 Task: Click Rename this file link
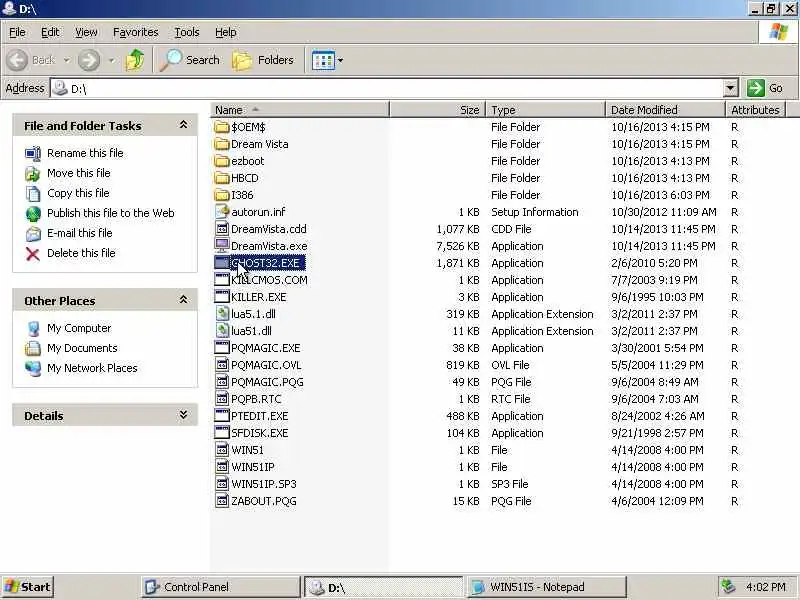click(85, 153)
